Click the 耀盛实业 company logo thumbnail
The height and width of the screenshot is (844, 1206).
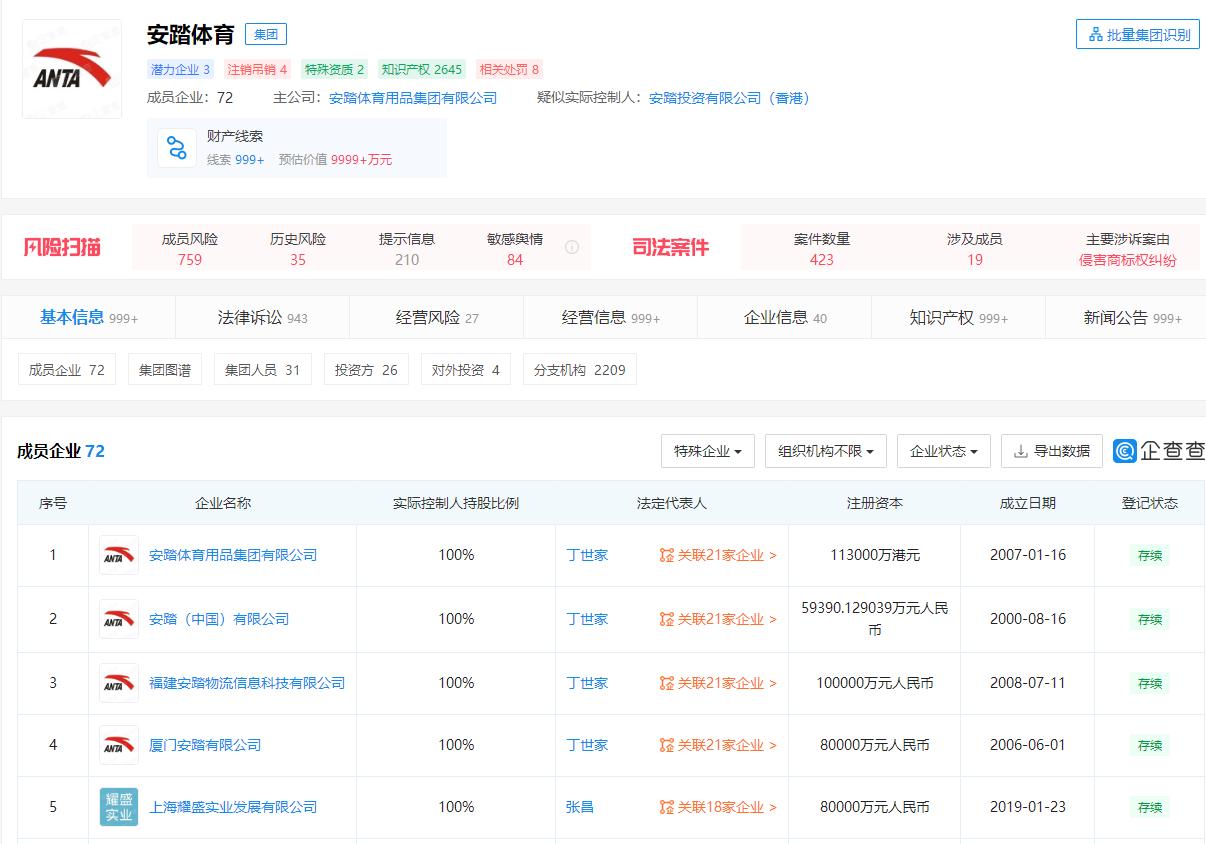[118, 807]
